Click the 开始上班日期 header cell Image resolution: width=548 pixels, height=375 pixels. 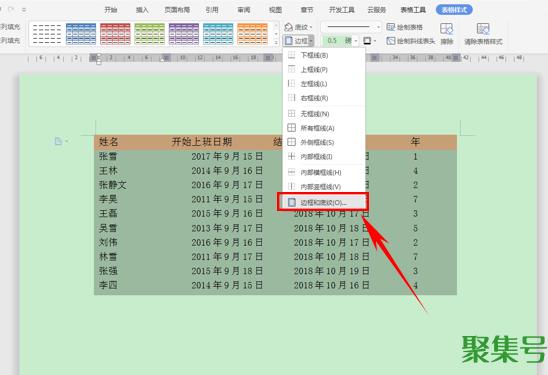point(202,142)
